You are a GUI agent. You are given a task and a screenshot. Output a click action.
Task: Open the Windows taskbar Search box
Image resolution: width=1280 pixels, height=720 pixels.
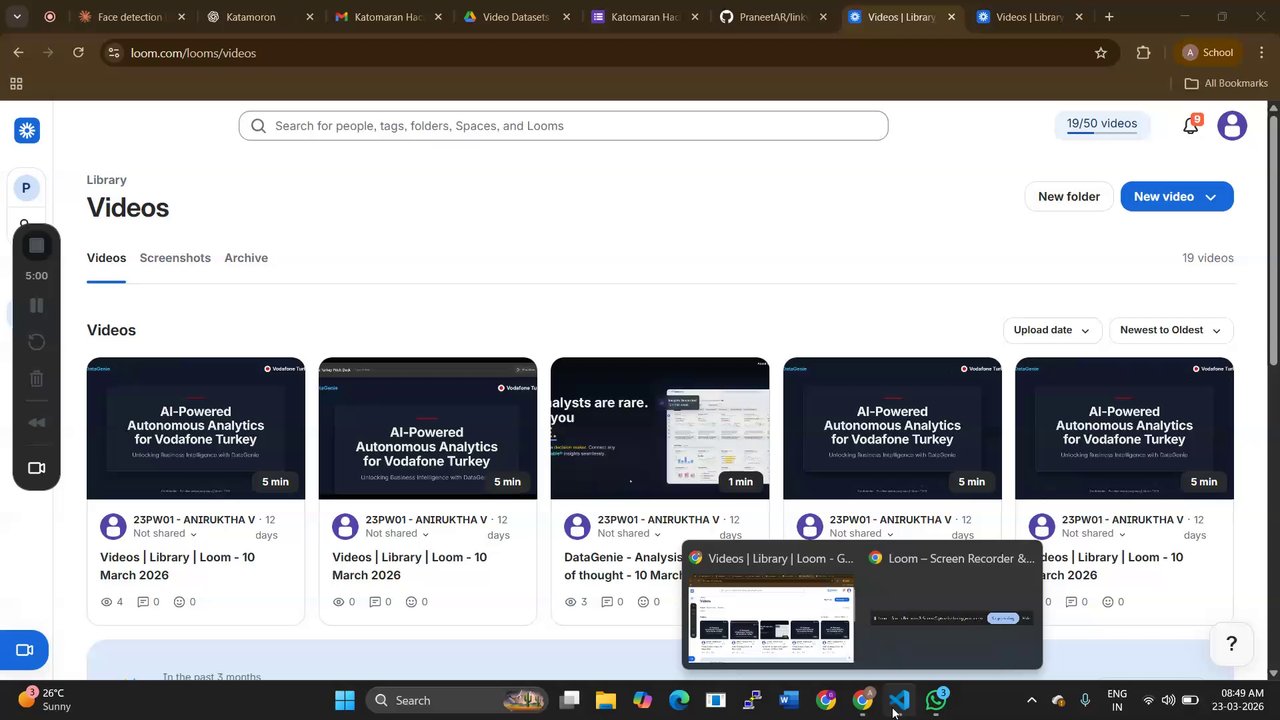(458, 700)
